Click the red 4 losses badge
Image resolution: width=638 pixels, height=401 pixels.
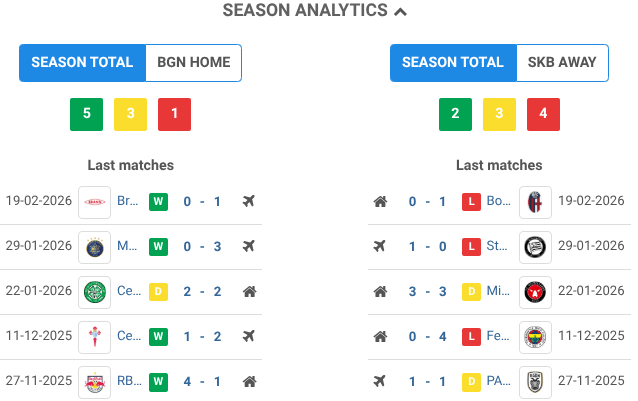[x=543, y=114]
